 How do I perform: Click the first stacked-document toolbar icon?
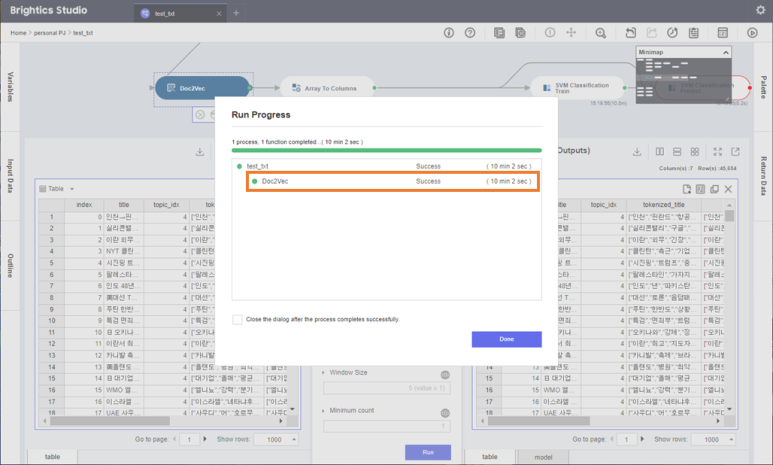[x=499, y=33]
